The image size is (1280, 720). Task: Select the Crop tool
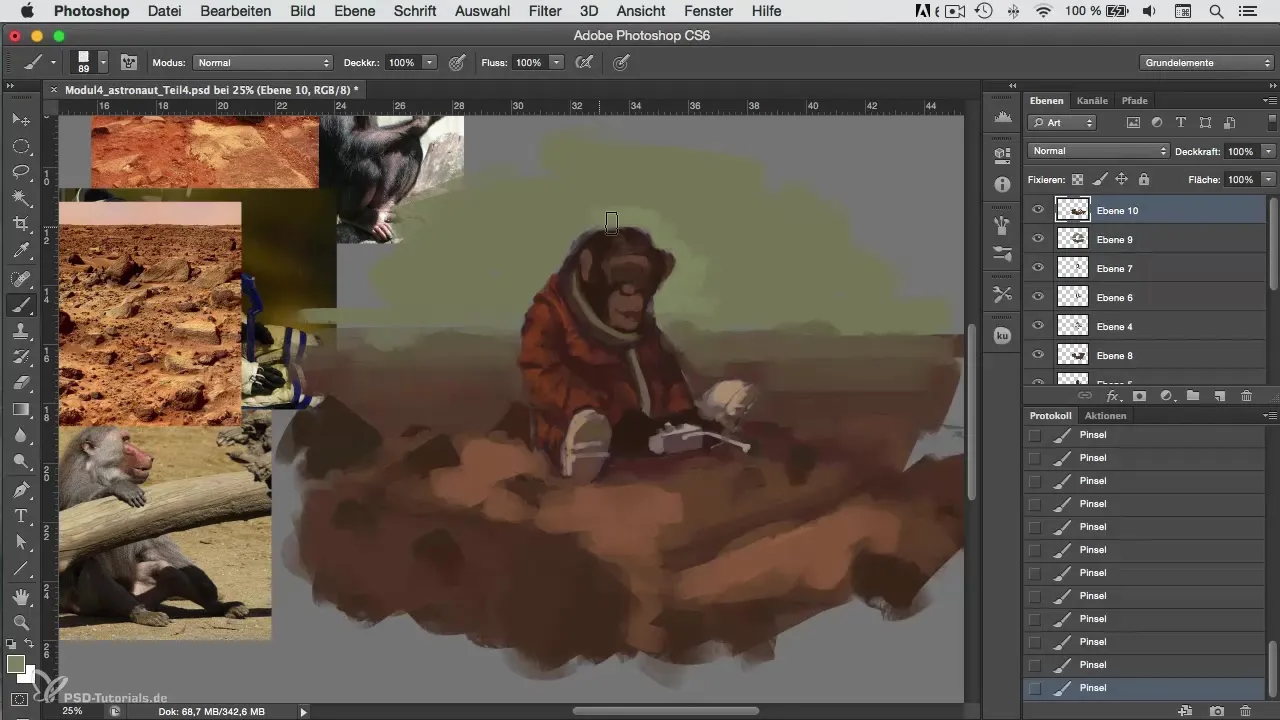pyautogui.click(x=20, y=224)
